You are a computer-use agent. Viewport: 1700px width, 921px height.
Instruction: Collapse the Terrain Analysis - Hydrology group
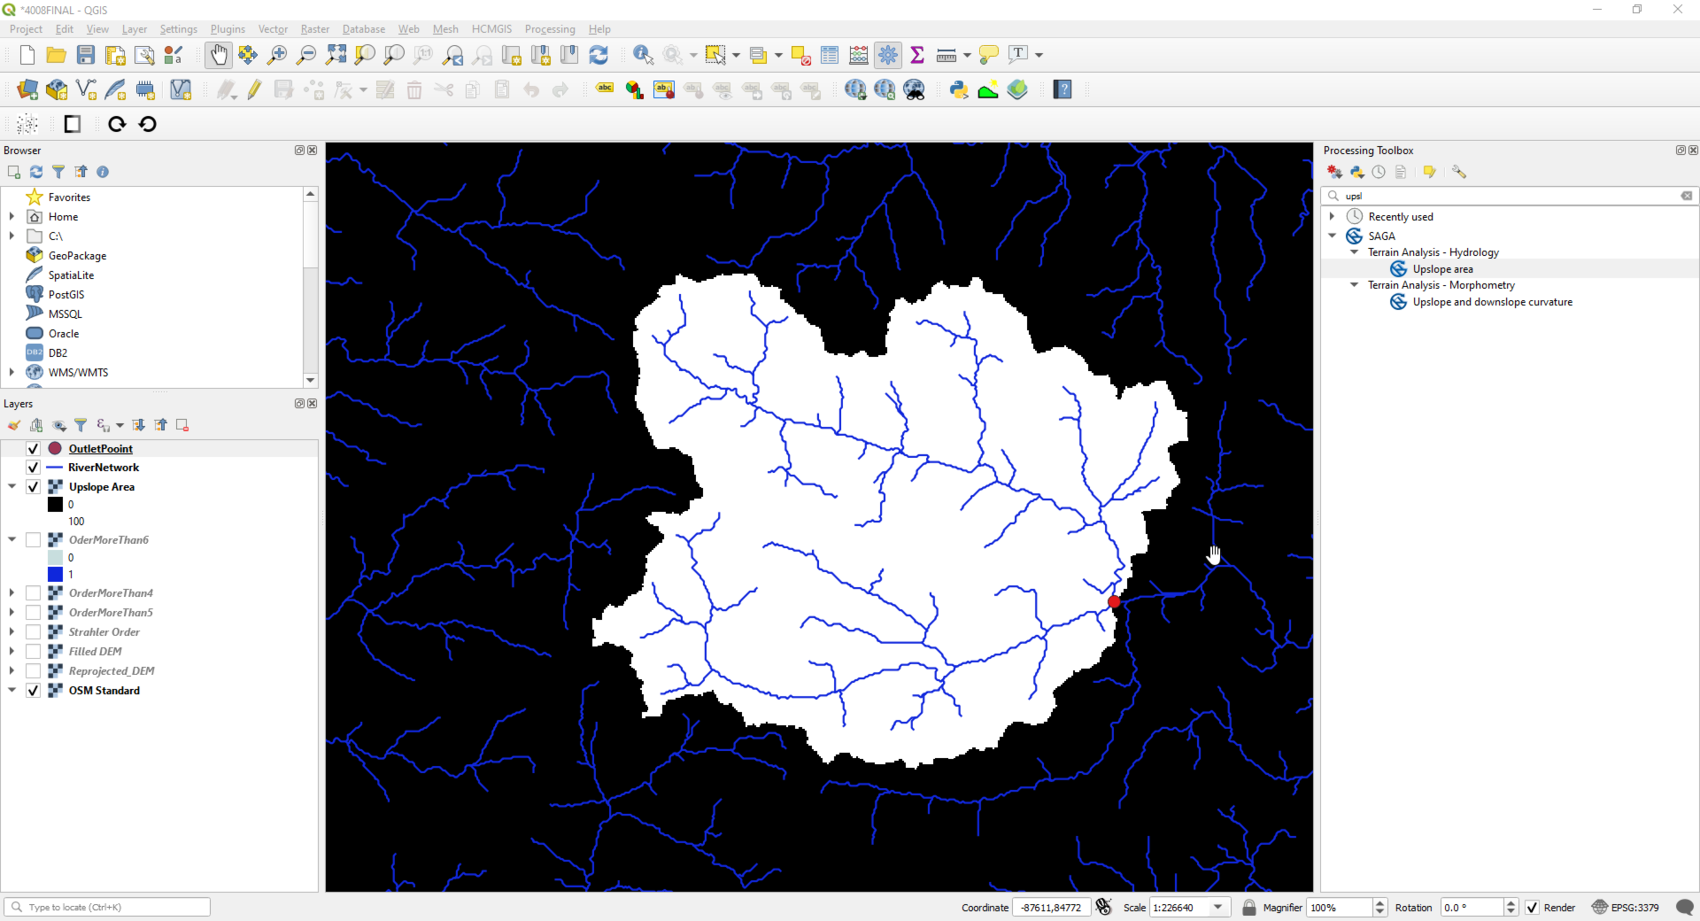tap(1354, 252)
